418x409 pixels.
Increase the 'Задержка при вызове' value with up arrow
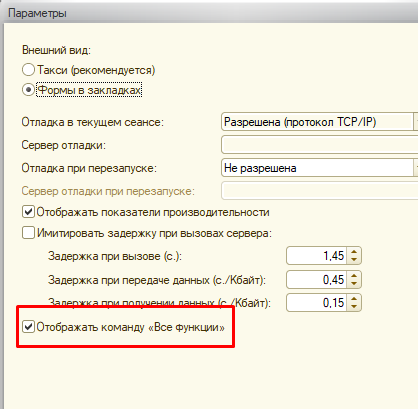[x=354, y=252]
